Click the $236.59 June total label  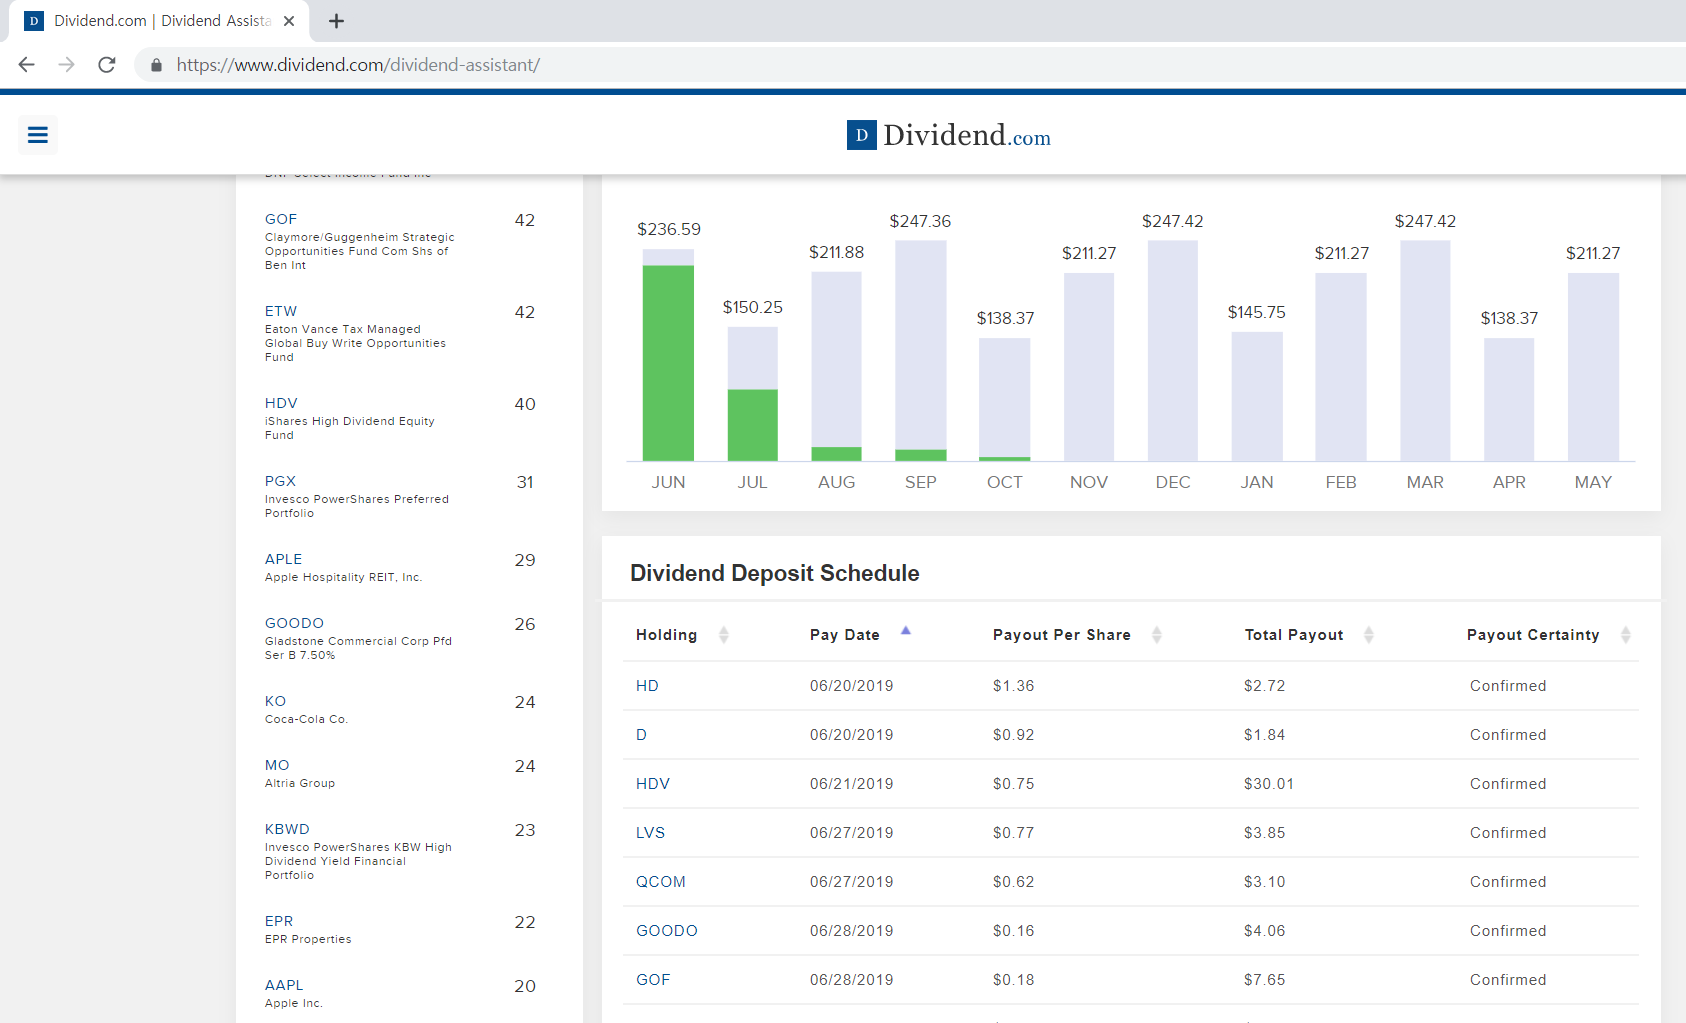click(669, 229)
